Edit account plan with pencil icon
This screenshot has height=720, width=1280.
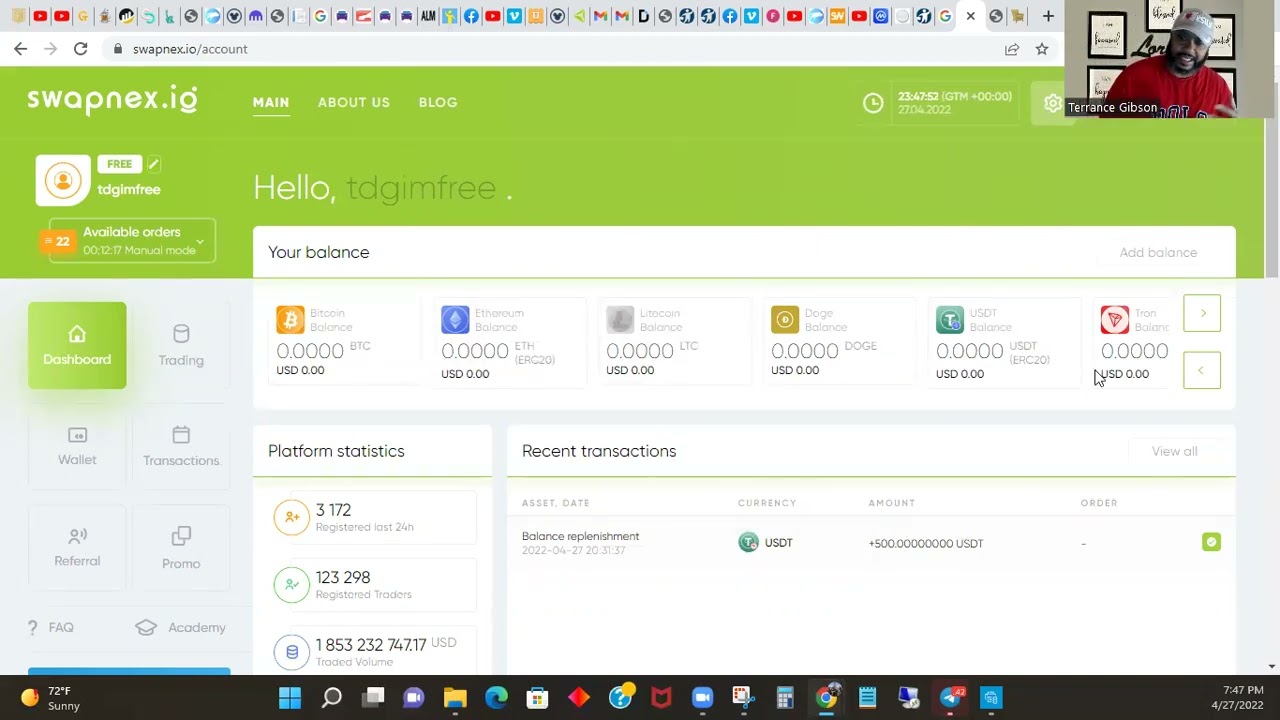(x=153, y=164)
